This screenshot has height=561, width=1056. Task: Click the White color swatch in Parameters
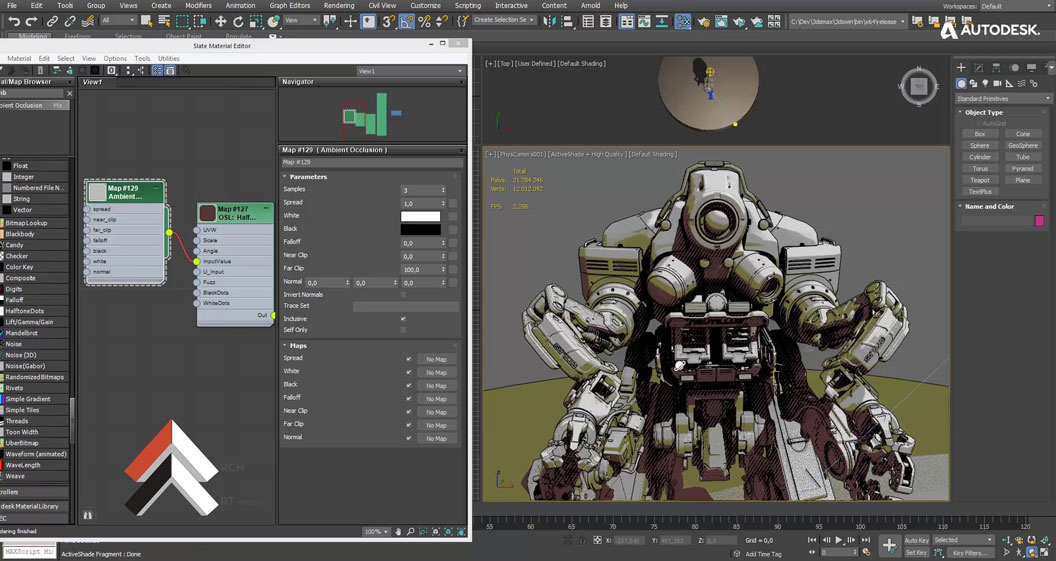click(420, 216)
